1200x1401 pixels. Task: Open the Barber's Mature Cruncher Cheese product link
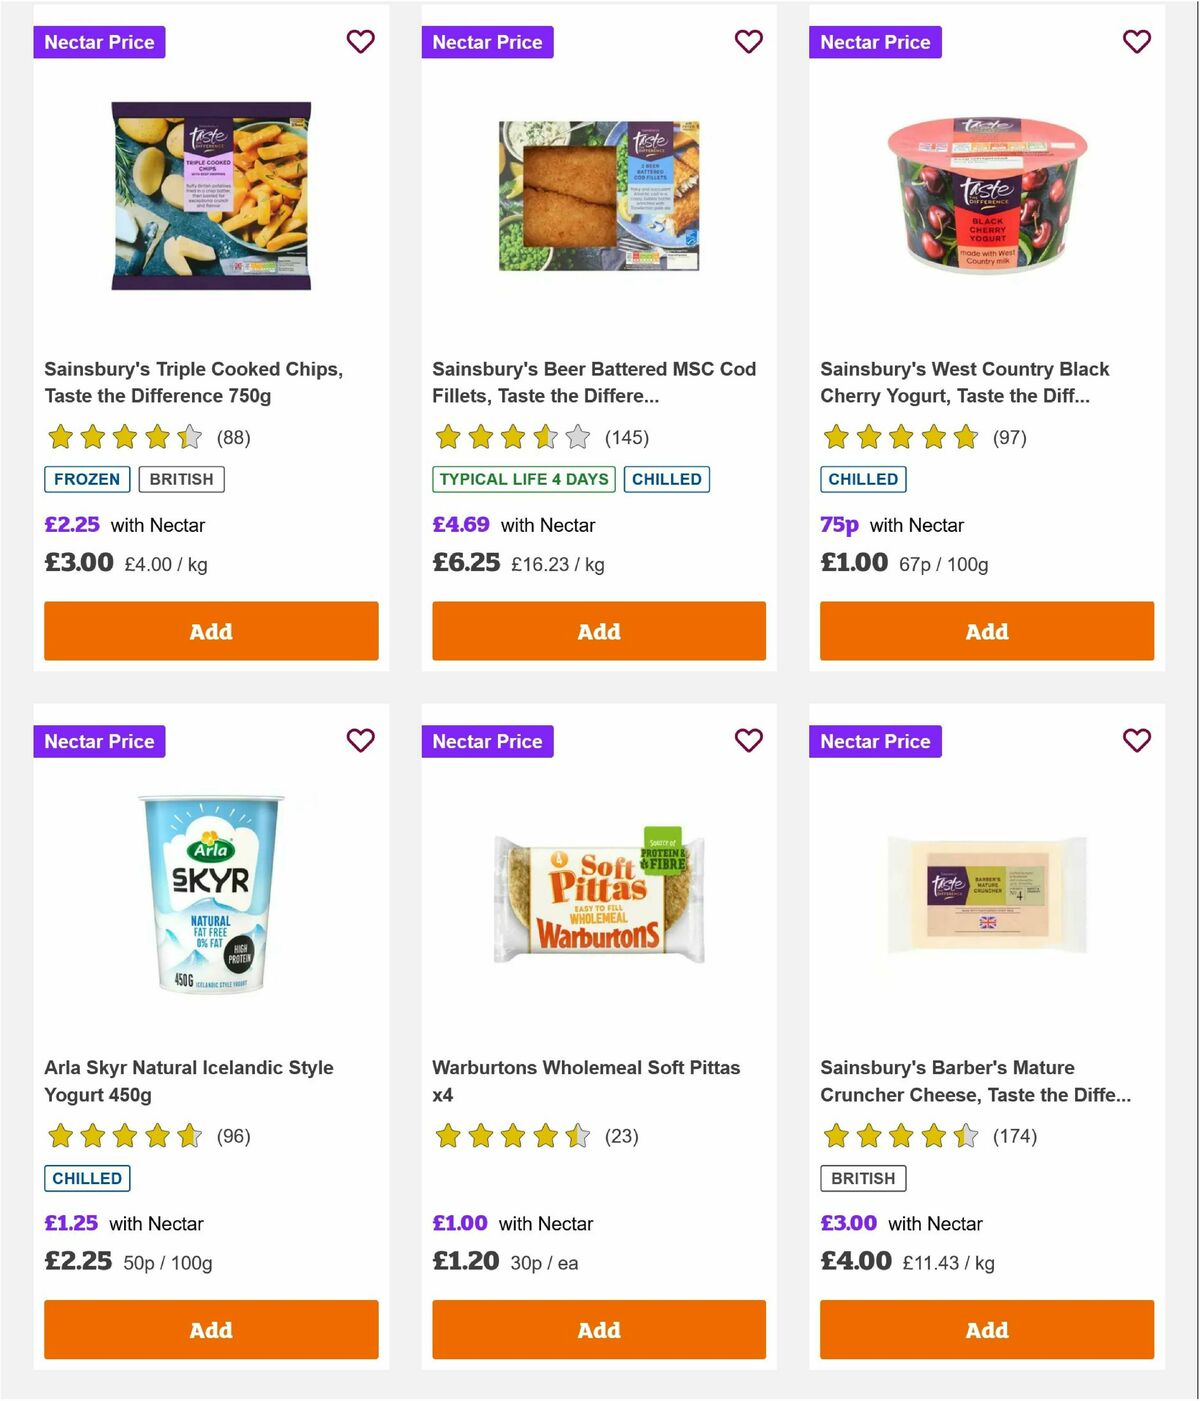coord(976,1081)
